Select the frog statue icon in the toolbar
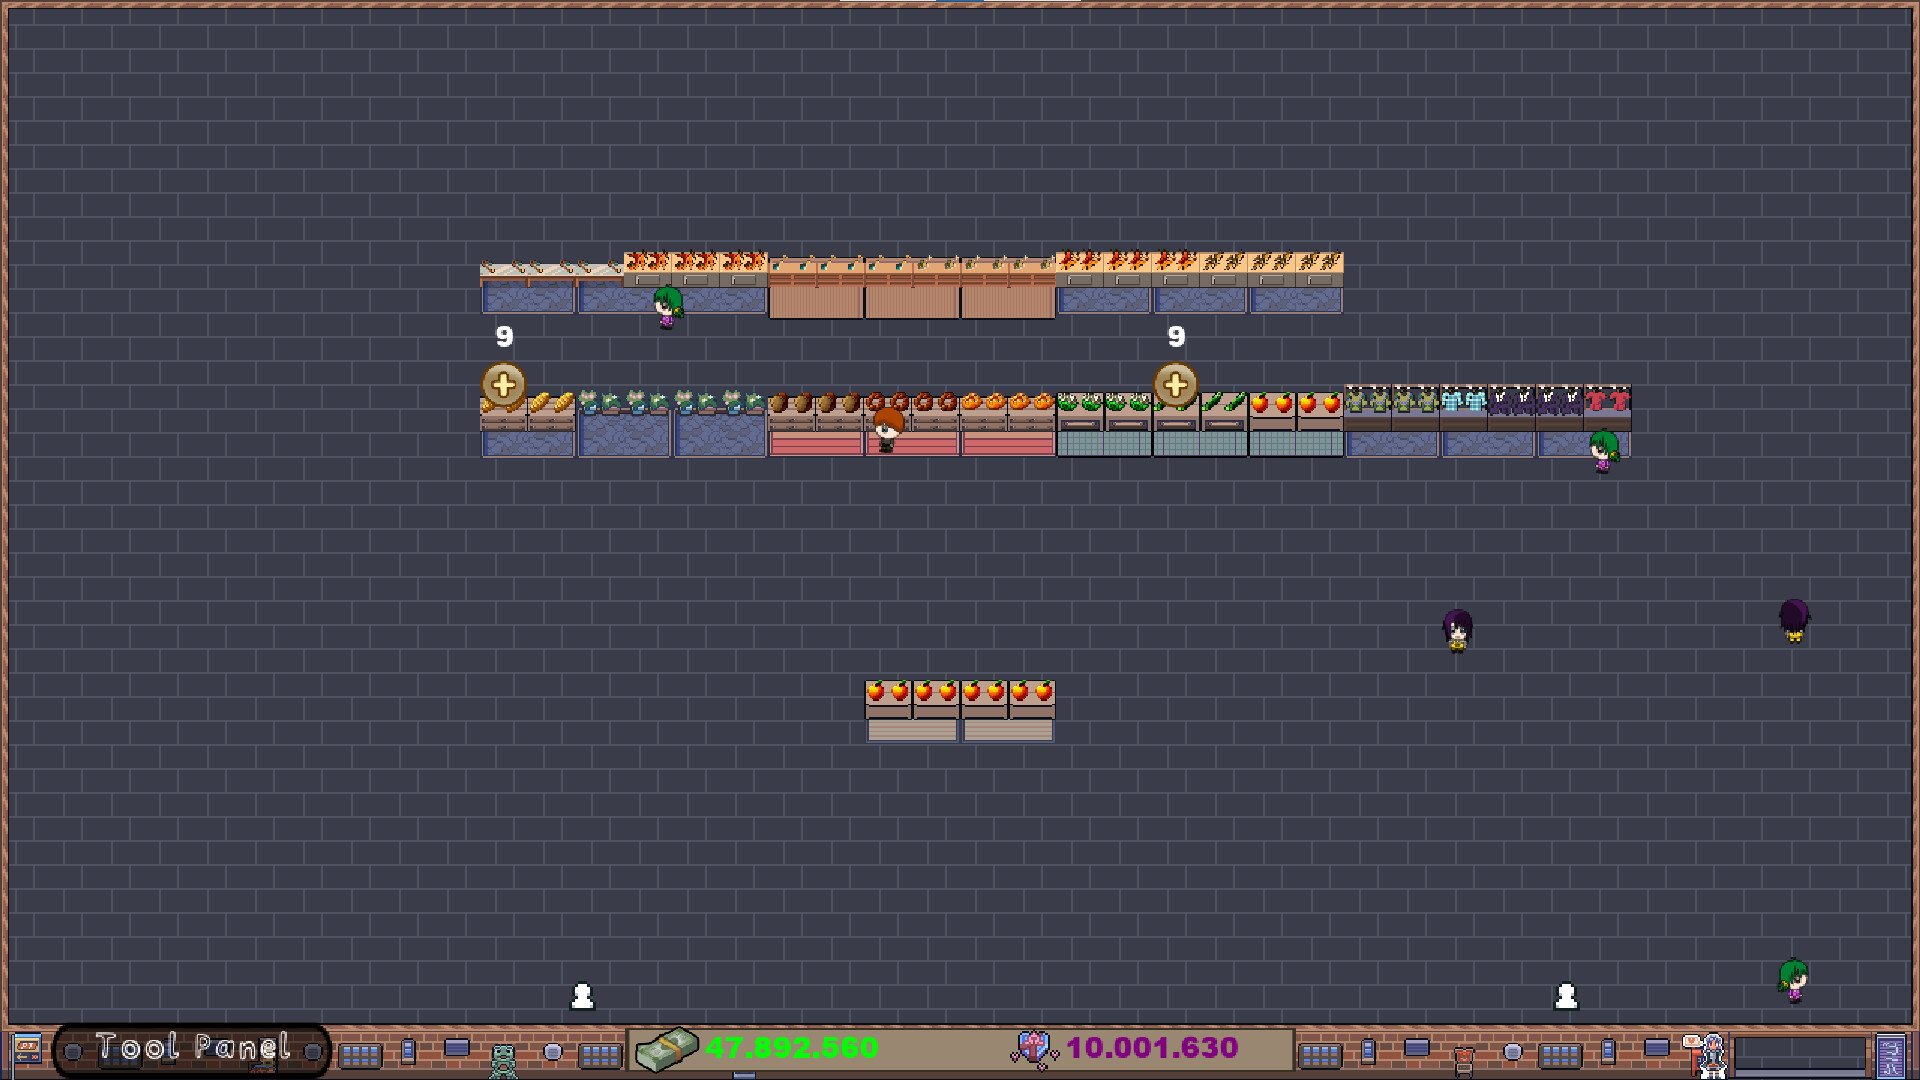Viewport: 1920px width, 1080px height. tap(503, 1055)
